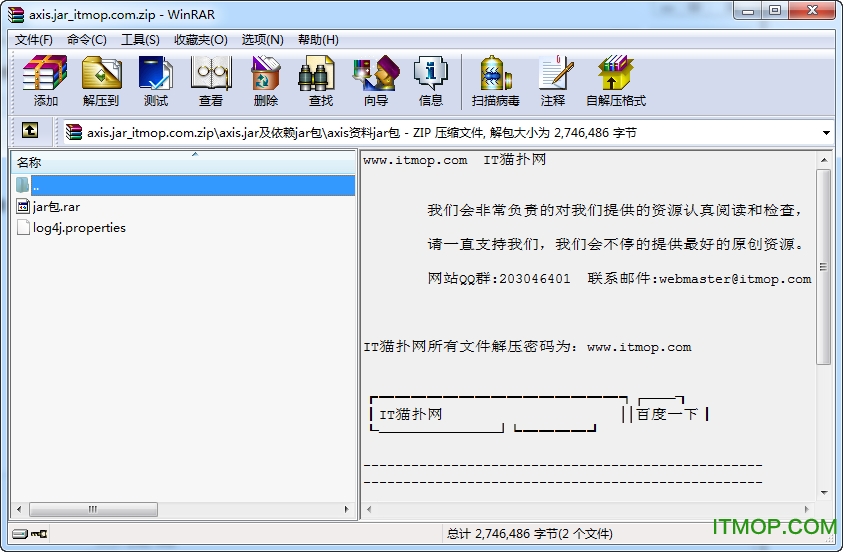Open the 命令(C) menu
Screen dimensions: 843x552
87,40
